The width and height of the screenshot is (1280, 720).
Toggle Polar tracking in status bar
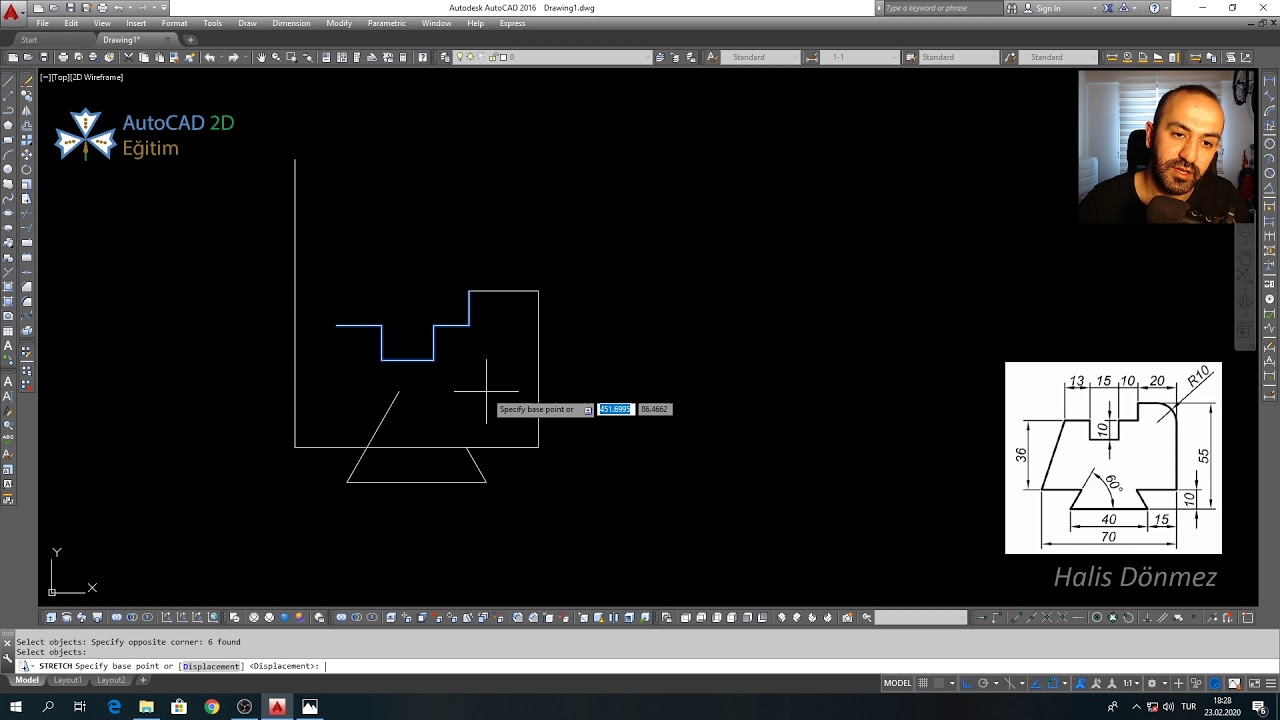pos(983,683)
